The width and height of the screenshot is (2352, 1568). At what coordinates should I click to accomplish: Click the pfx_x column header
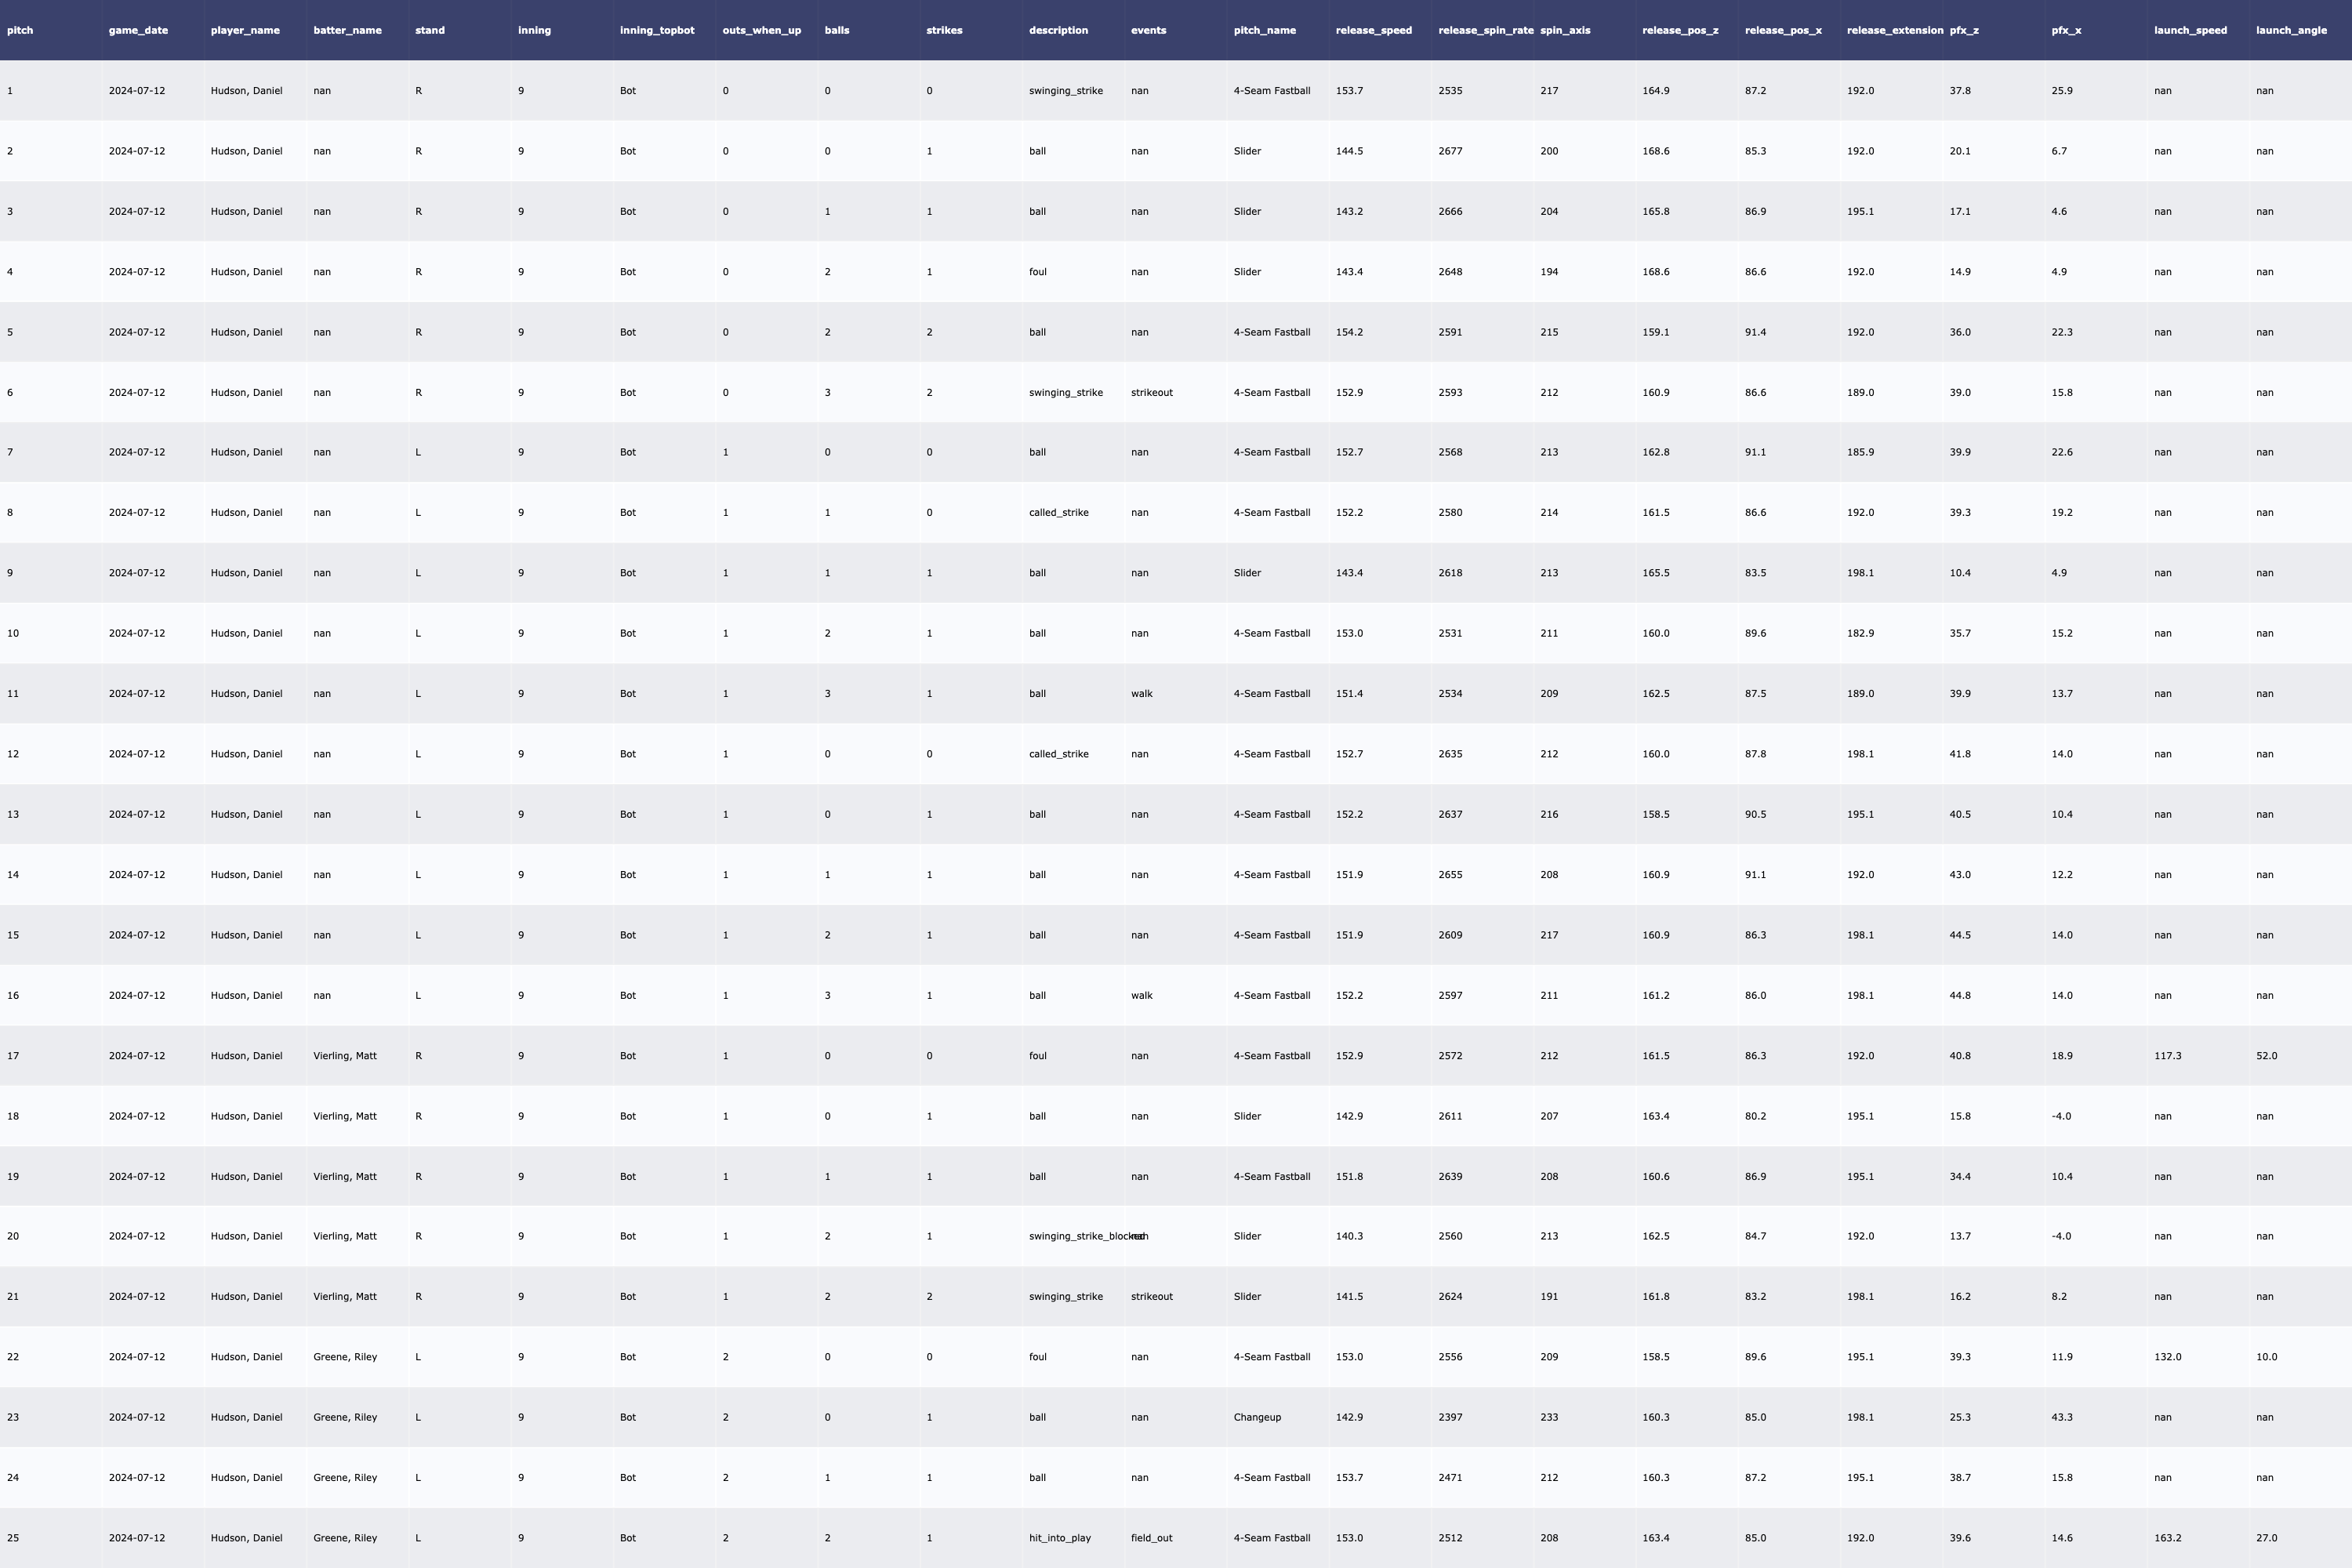[x=2066, y=30]
